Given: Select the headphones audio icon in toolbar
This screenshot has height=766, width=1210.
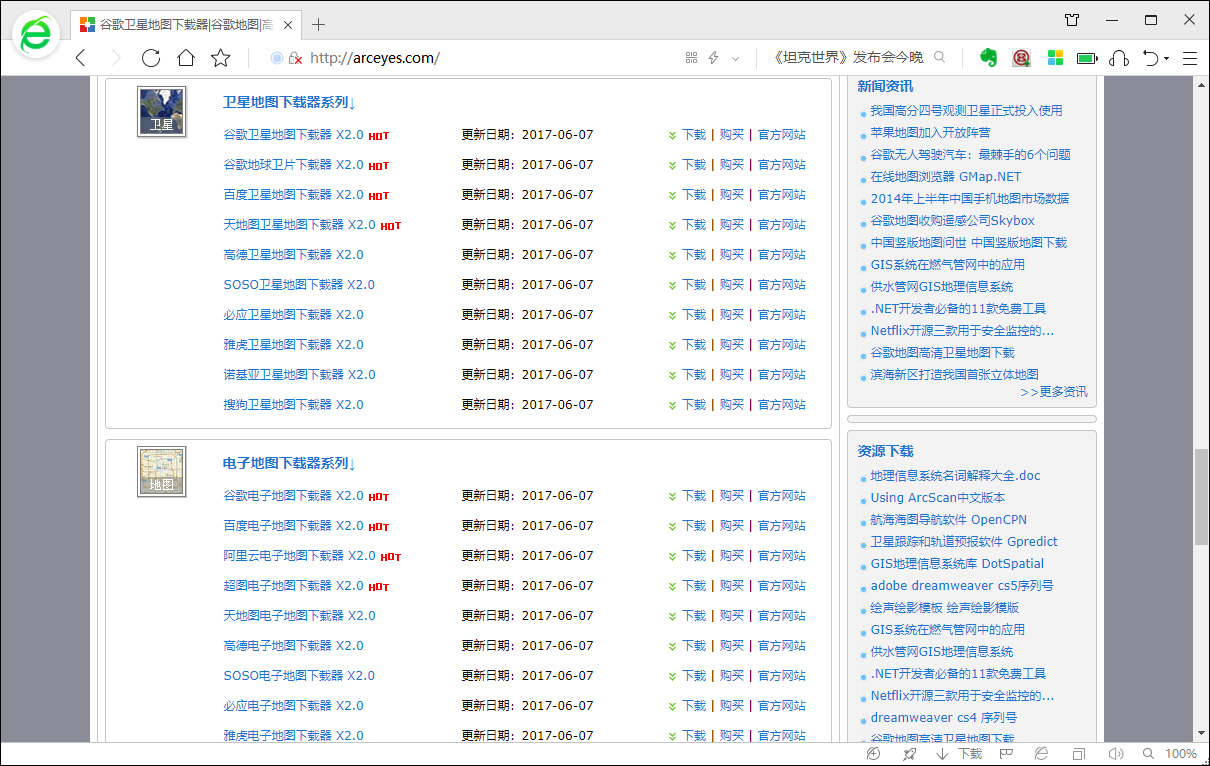Looking at the screenshot, I should [1119, 58].
